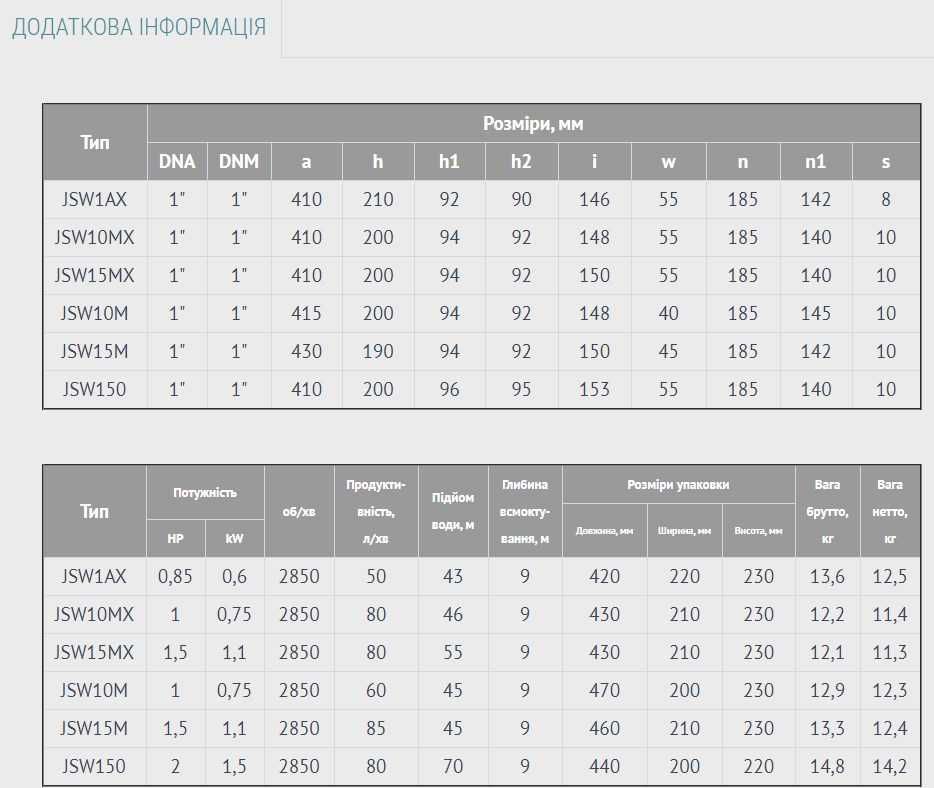Screen dimensions: 934x788
Task: Select JSW1AX row in dimensions table
Action: pos(482,199)
